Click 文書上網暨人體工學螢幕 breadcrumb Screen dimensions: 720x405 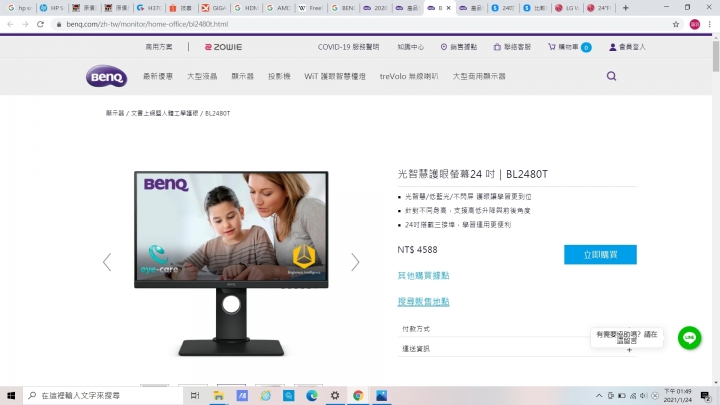click(164, 113)
